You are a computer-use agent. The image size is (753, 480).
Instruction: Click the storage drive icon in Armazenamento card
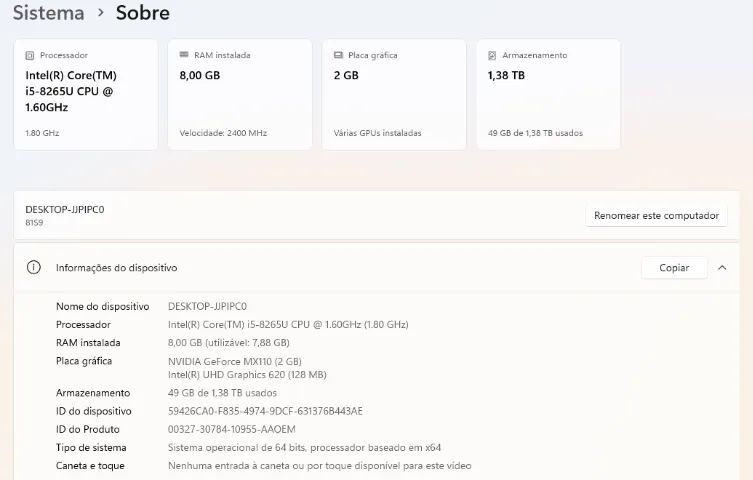492,55
